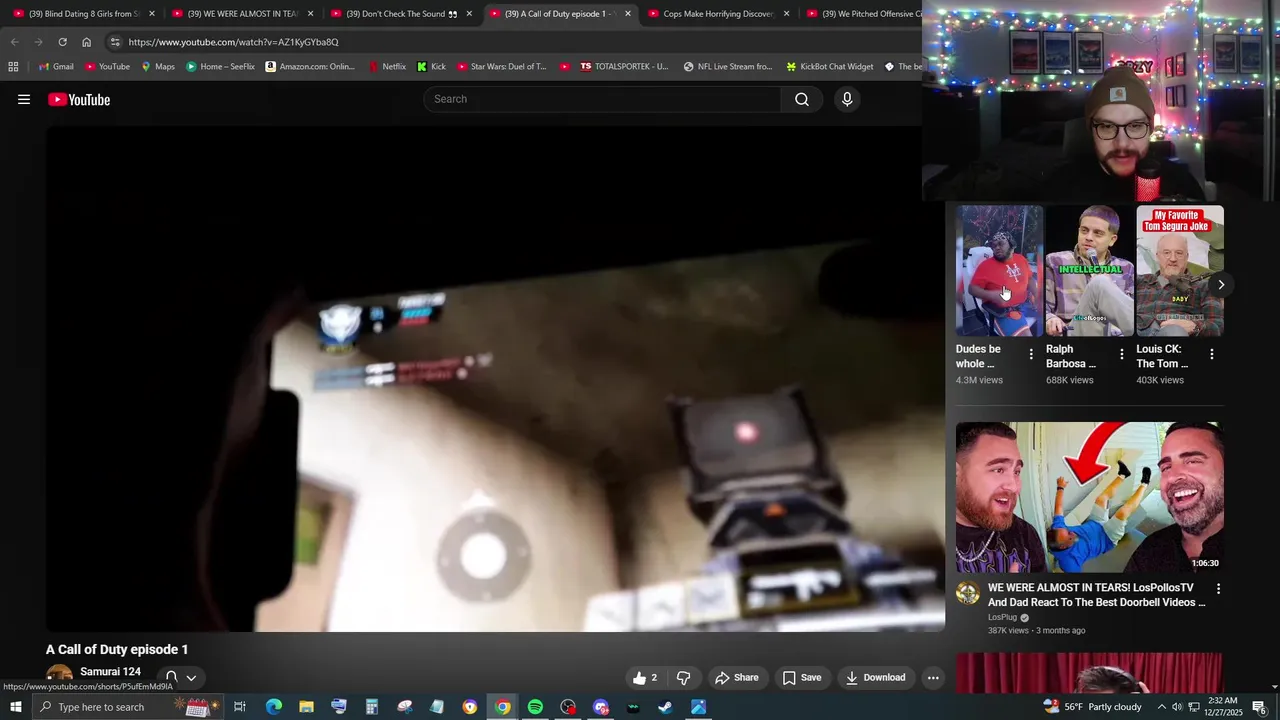
Task: Switch to Chrome on taskbar
Action: 502,707
